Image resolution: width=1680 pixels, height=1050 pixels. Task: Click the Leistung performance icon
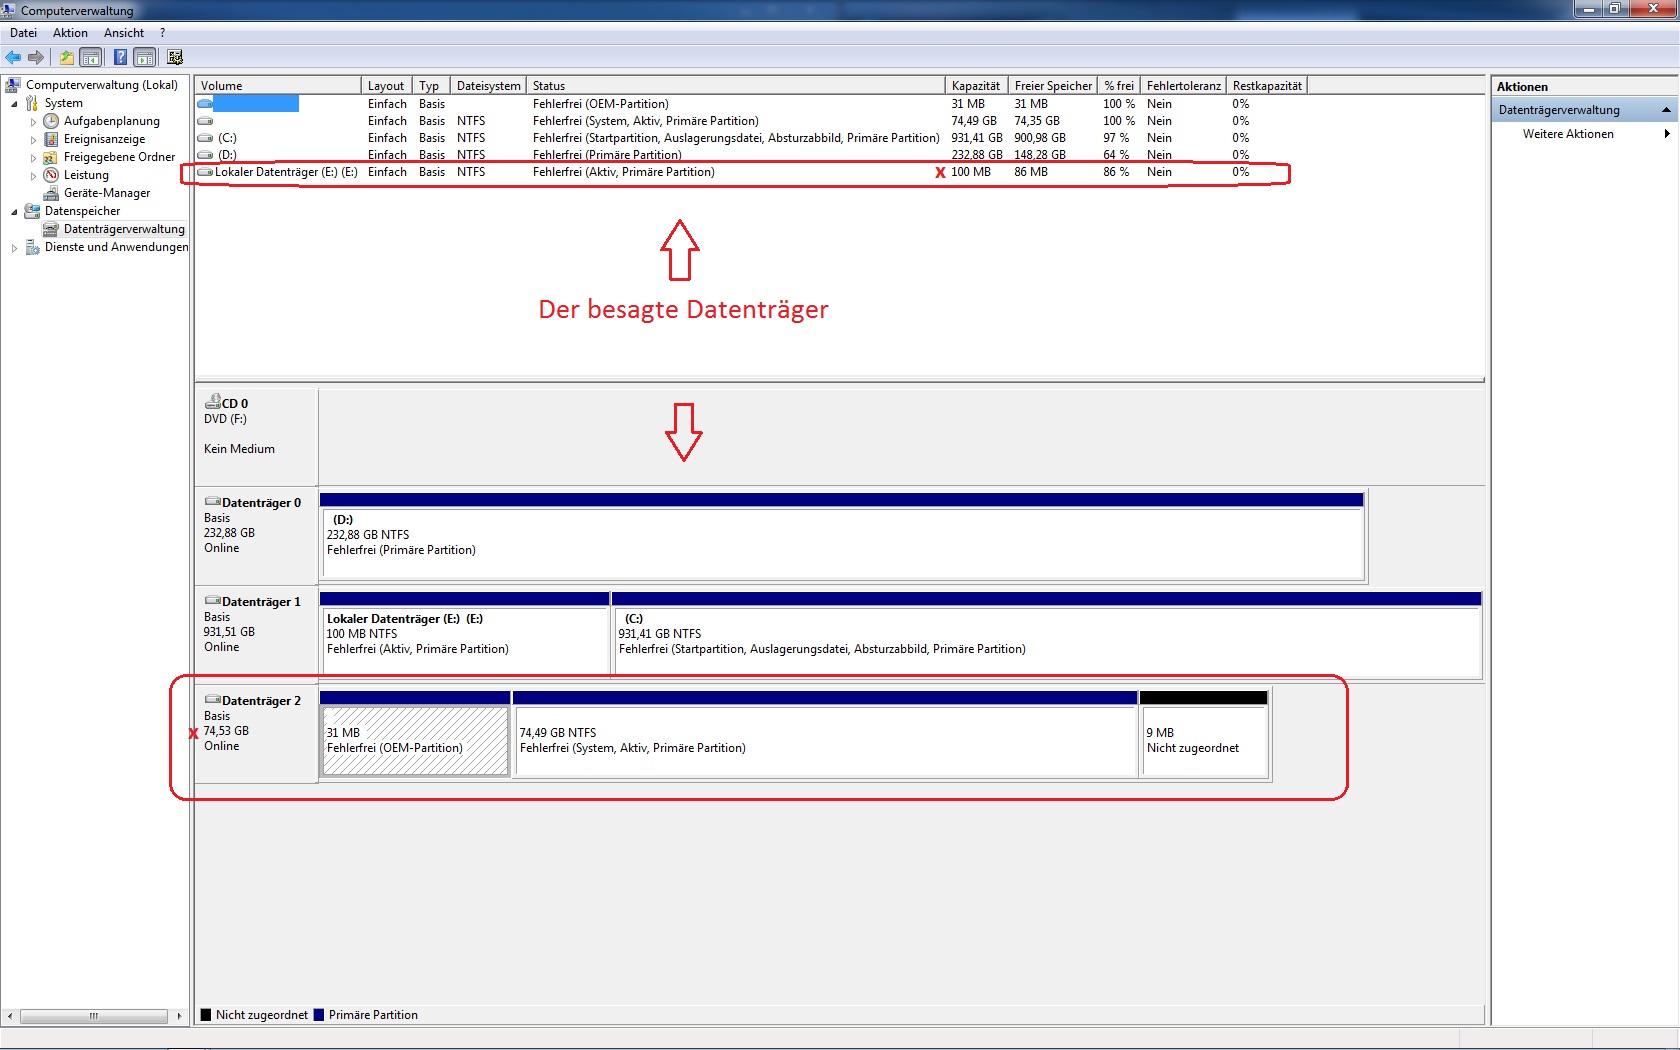click(x=51, y=175)
